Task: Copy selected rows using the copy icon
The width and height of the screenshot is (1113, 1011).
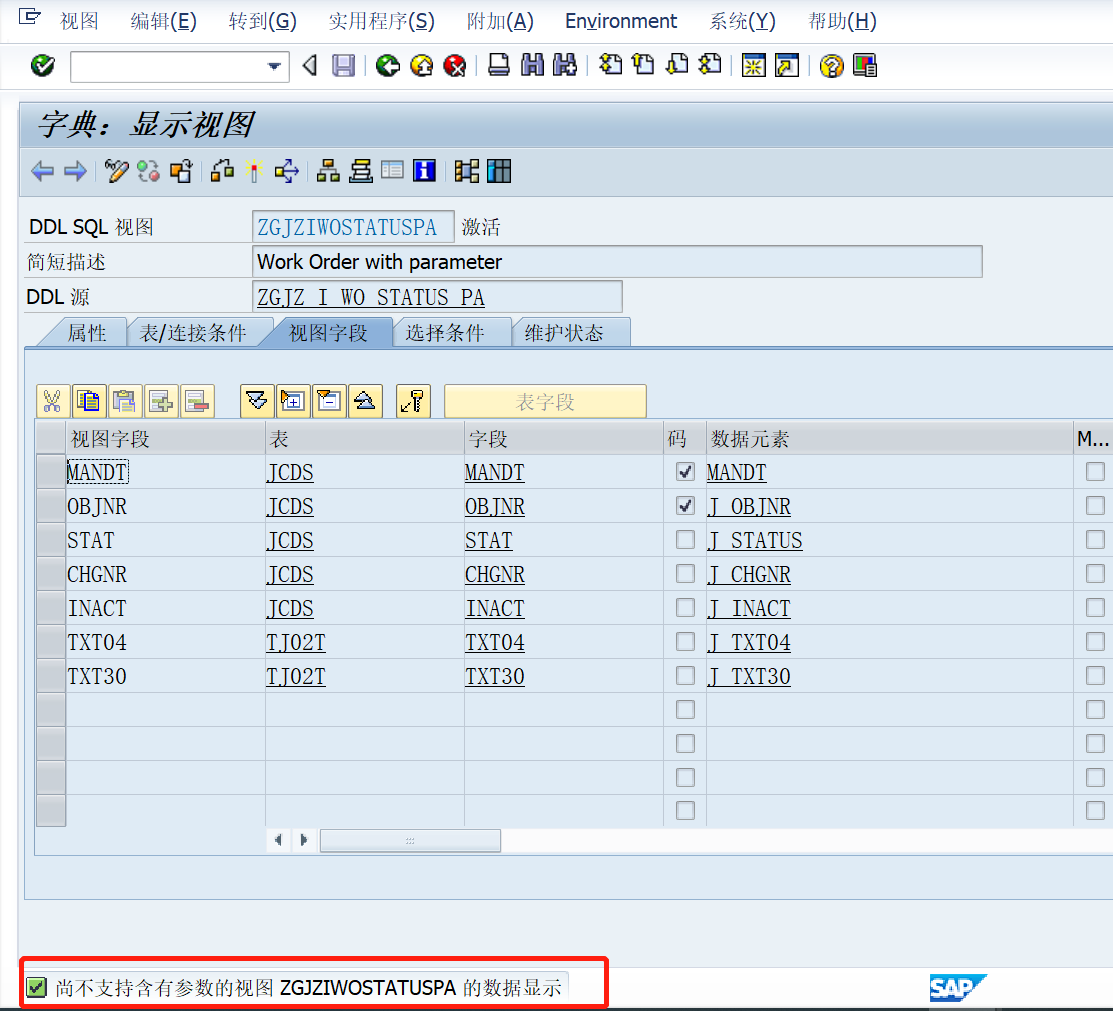Action: [89, 400]
